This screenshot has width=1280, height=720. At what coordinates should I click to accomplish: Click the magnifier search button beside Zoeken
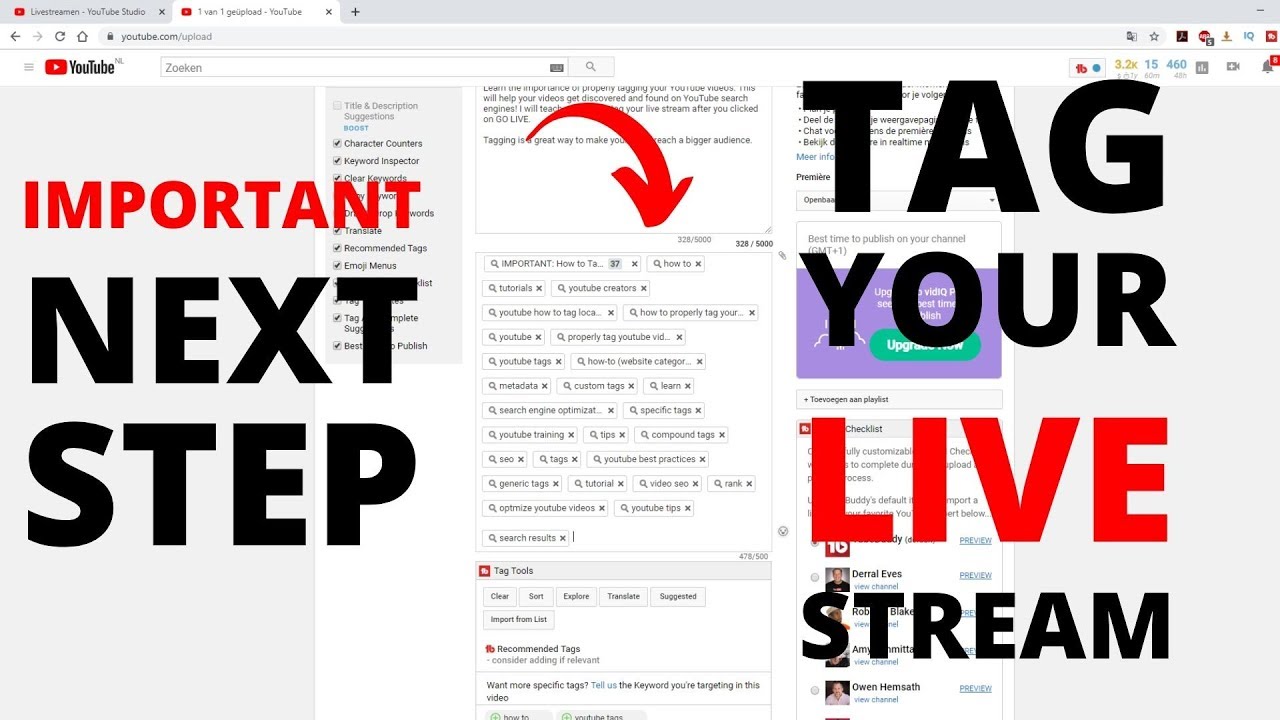tap(591, 67)
